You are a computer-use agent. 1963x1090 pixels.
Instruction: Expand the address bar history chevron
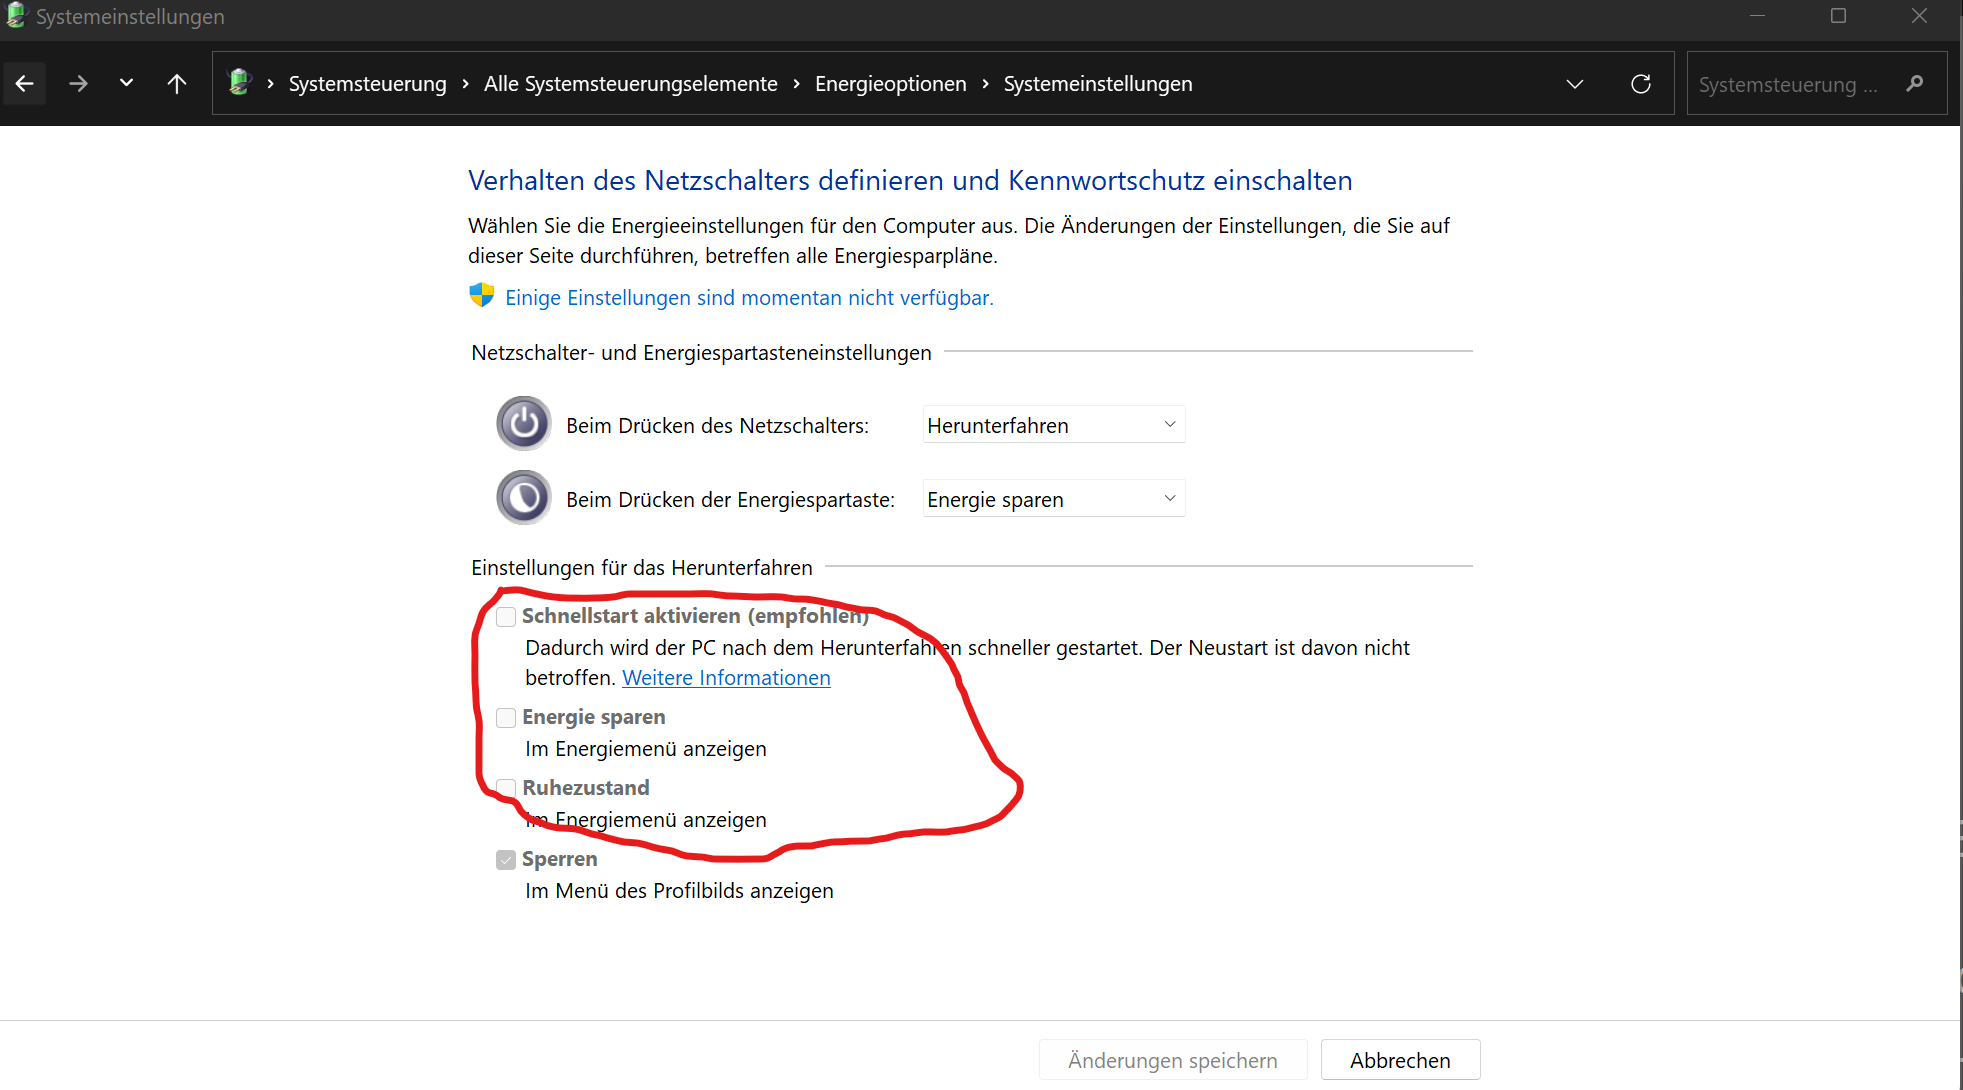point(1574,84)
